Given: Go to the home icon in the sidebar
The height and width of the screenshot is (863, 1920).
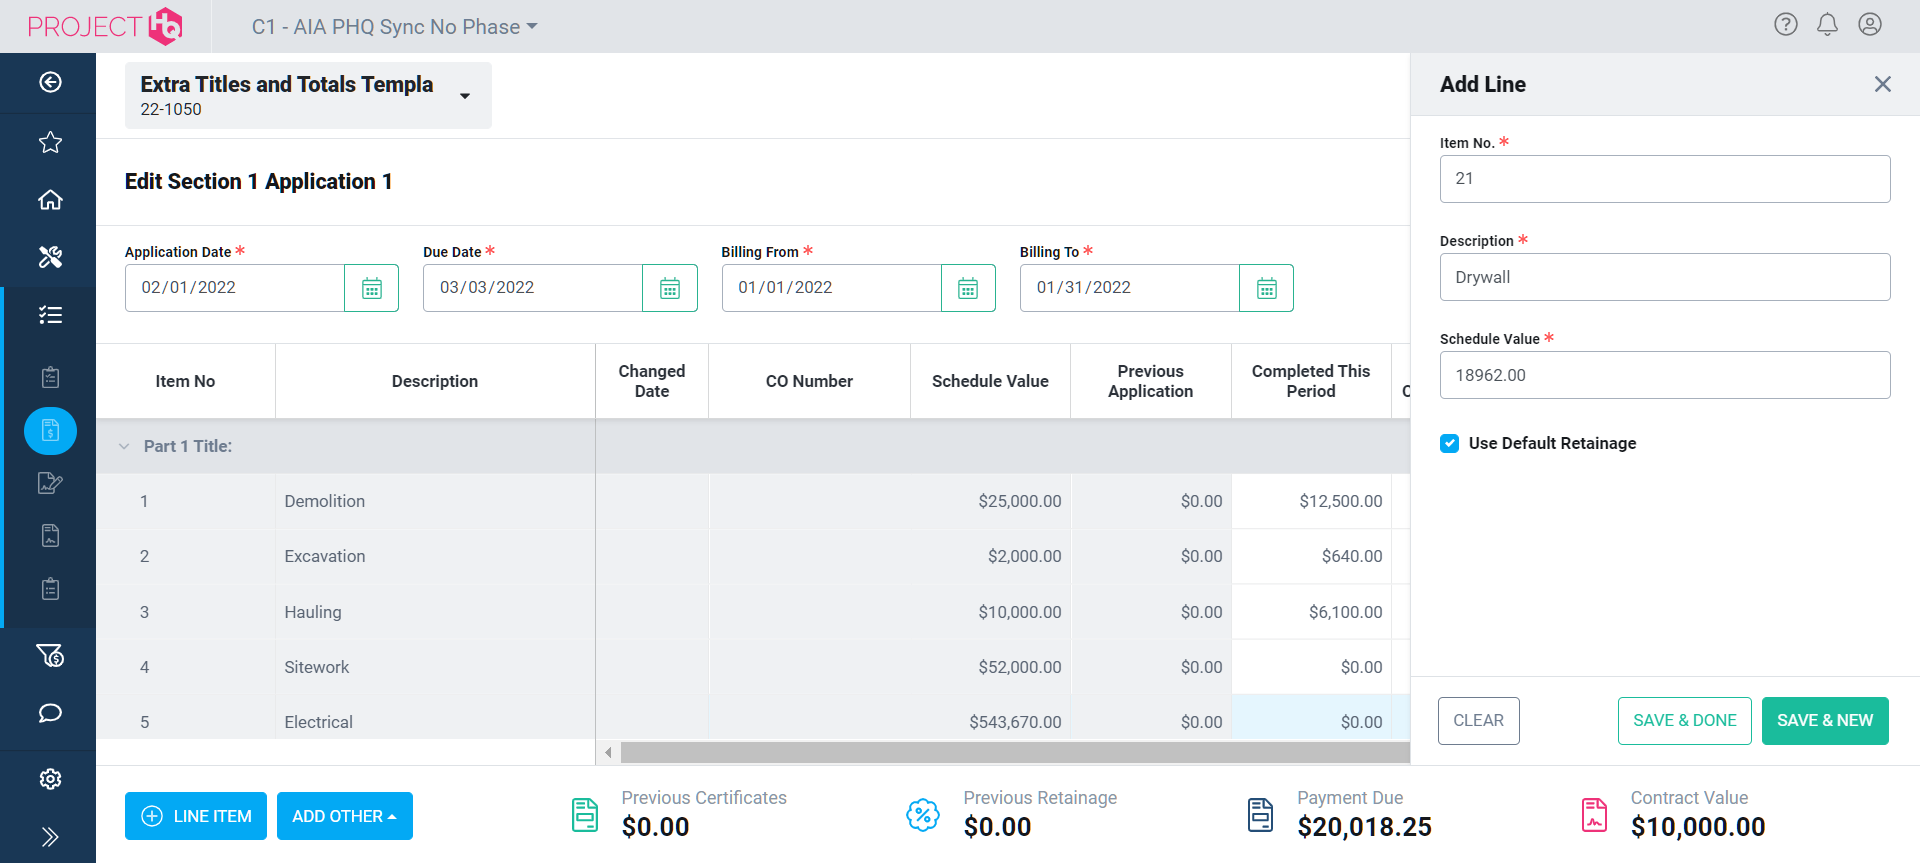Looking at the screenshot, I should click(50, 200).
